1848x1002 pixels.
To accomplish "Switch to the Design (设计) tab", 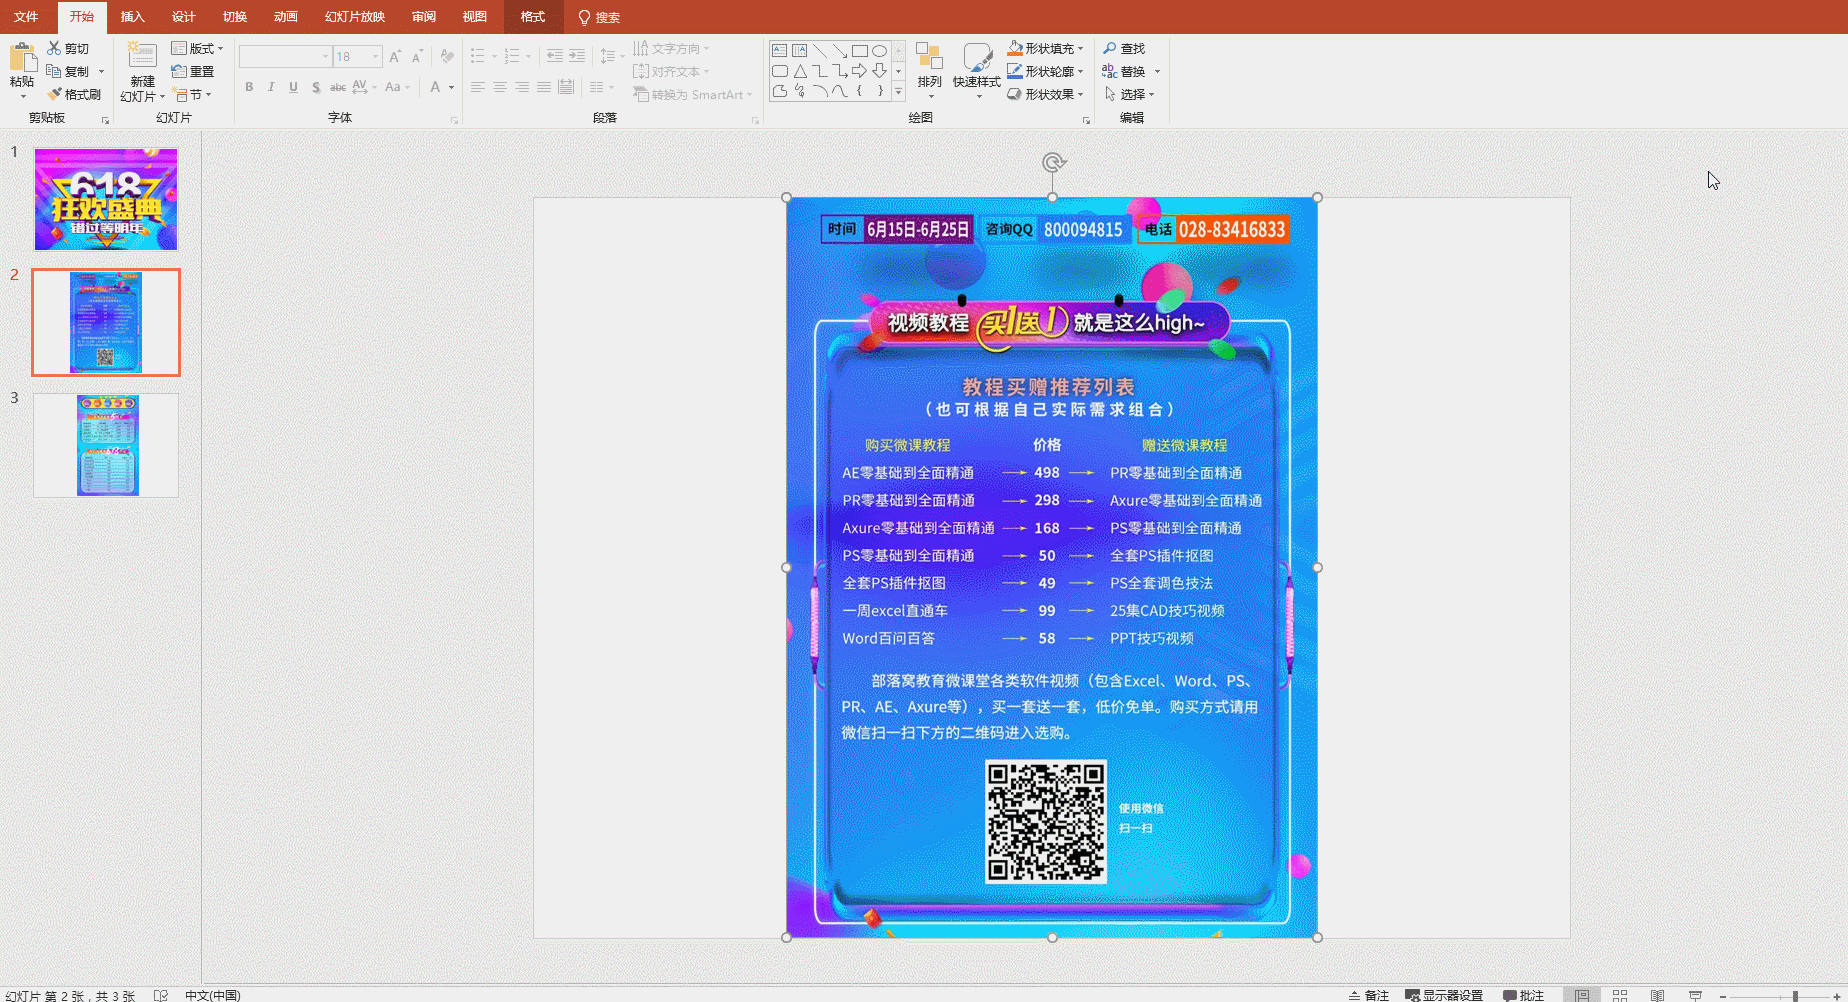I will pos(183,17).
